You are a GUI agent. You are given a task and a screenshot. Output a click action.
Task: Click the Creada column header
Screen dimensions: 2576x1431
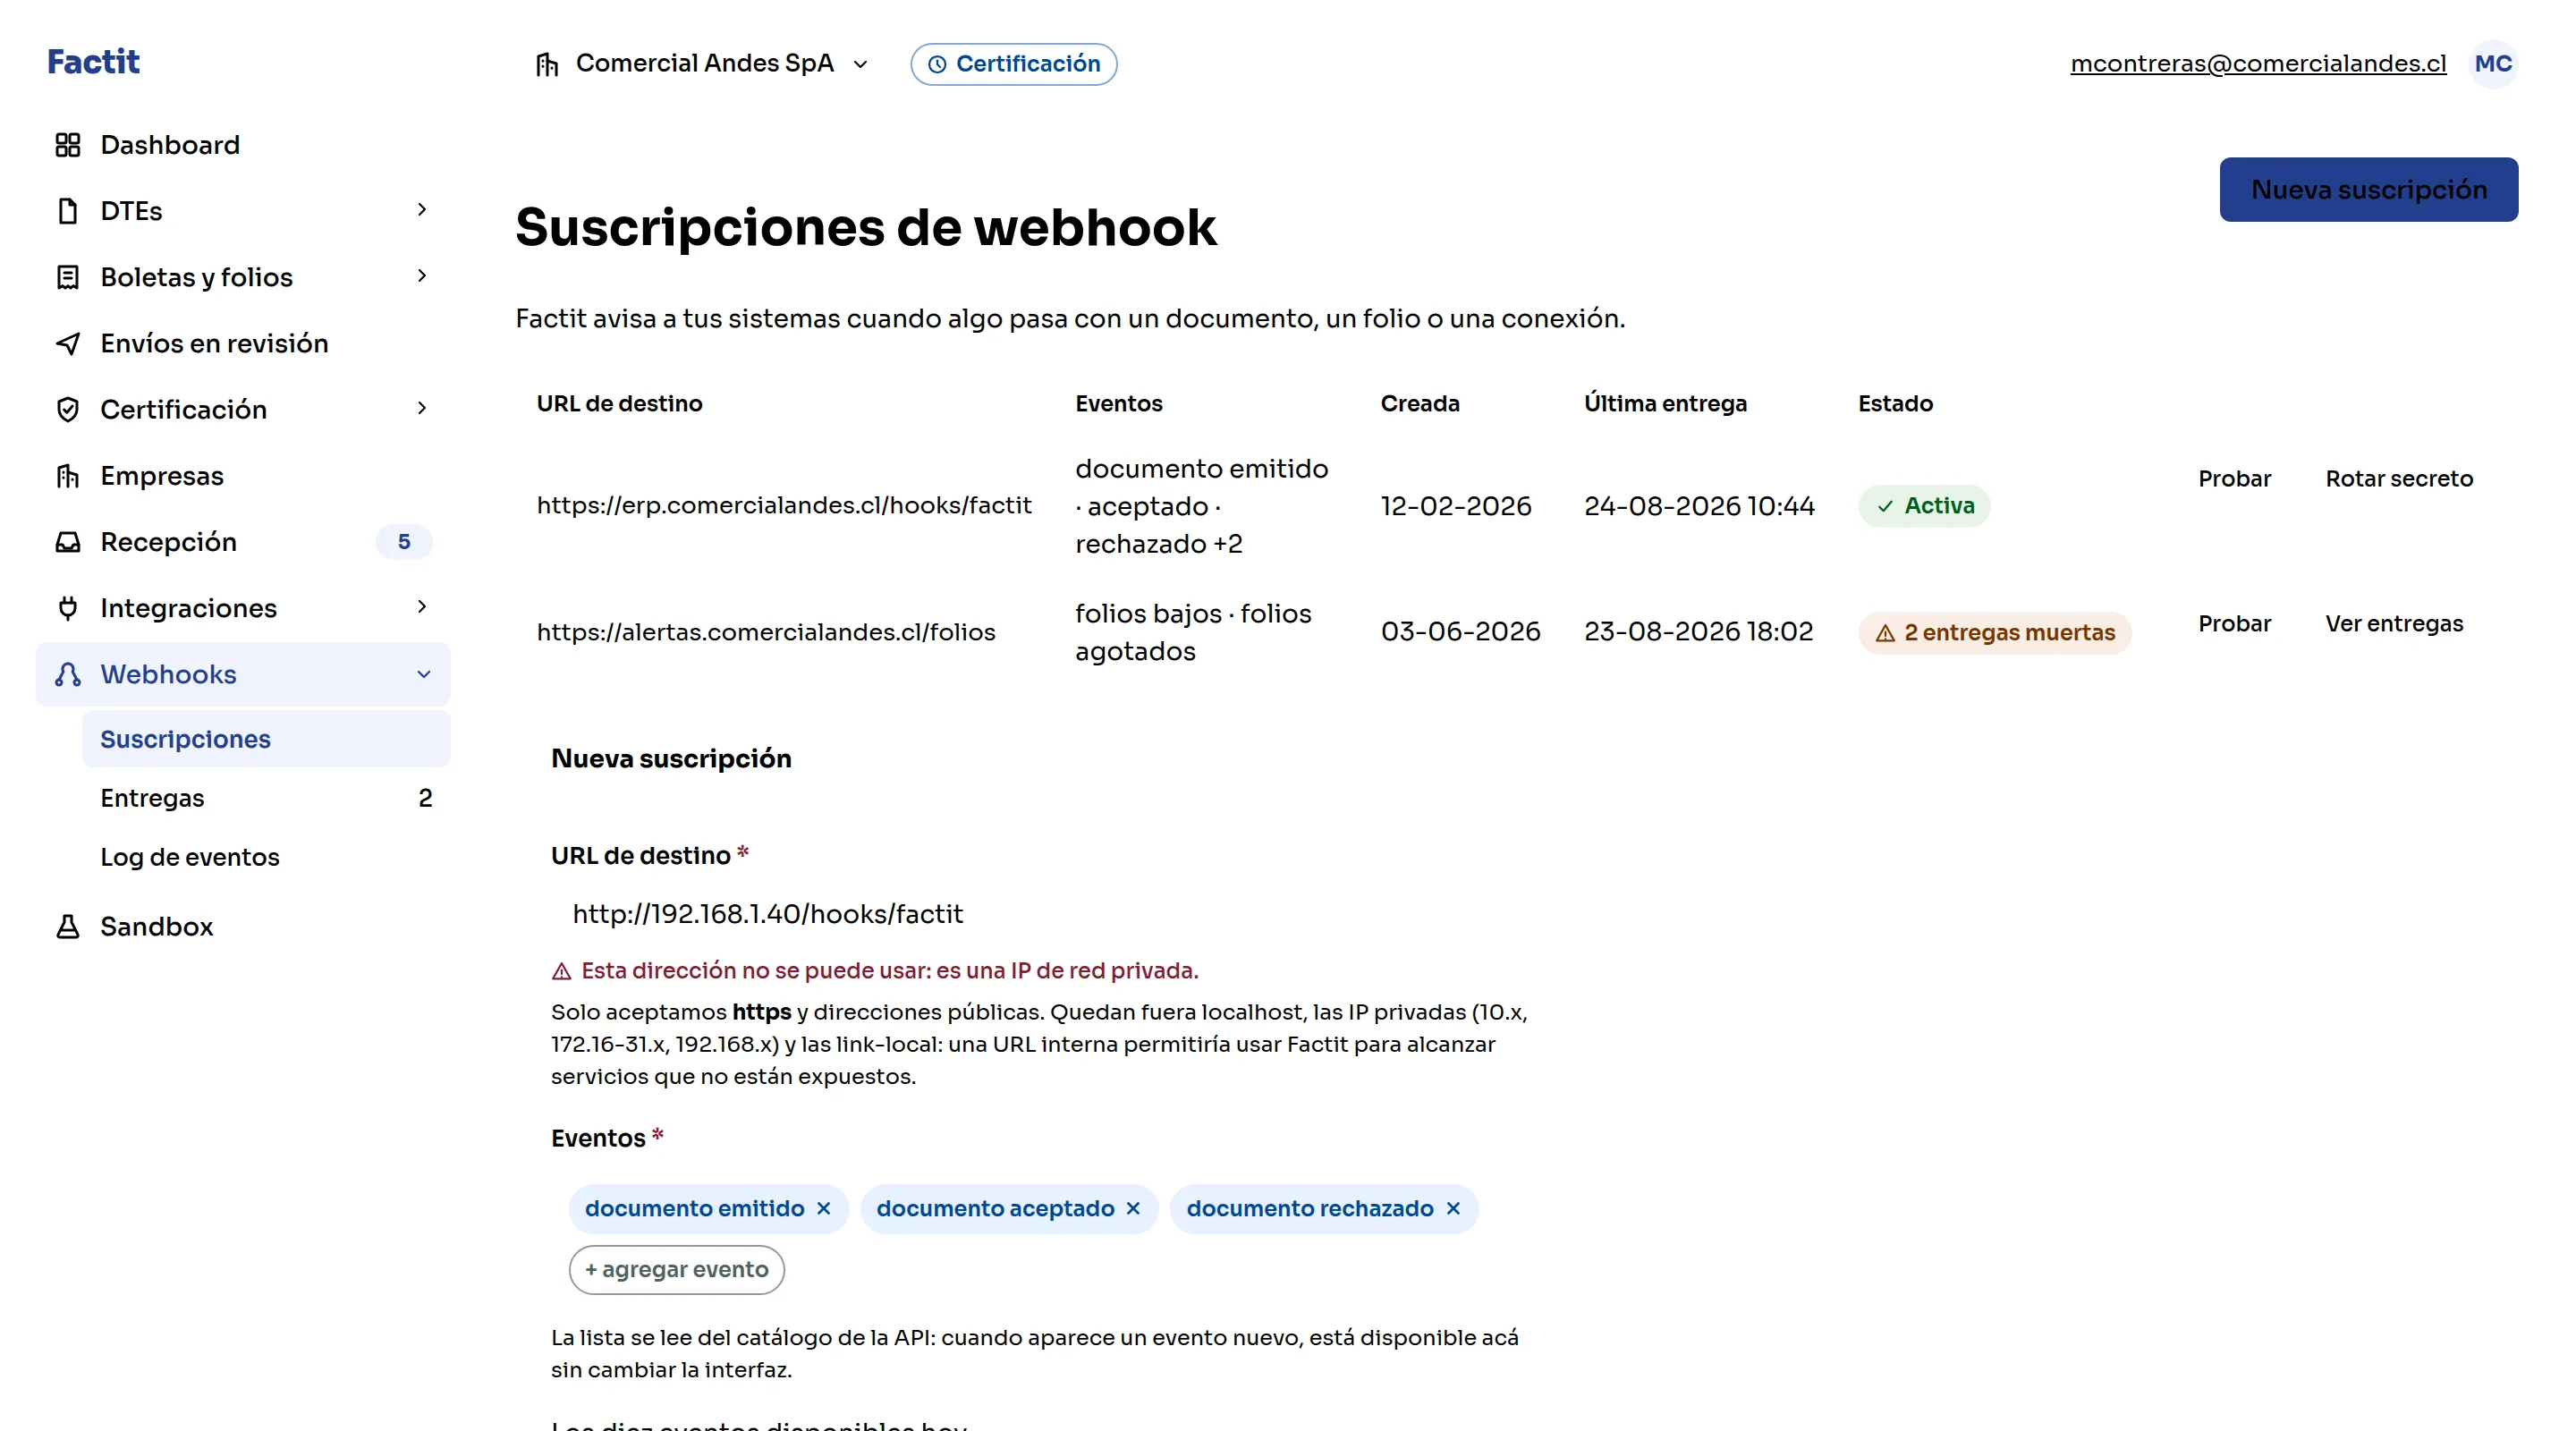(x=1420, y=404)
